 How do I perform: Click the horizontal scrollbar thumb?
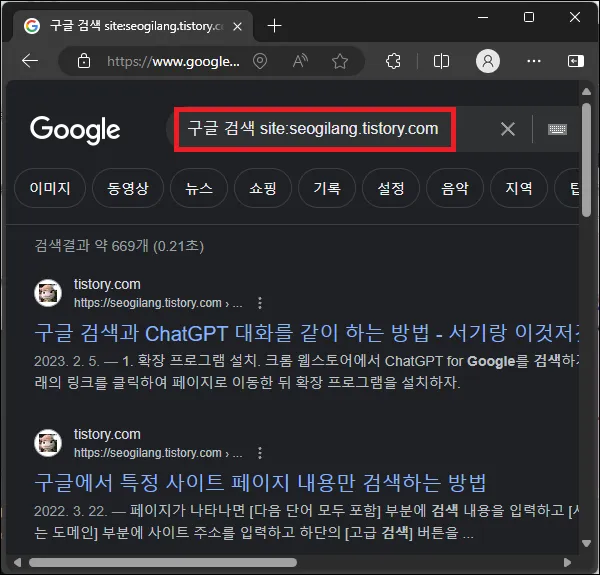pyautogui.click(x=163, y=562)
